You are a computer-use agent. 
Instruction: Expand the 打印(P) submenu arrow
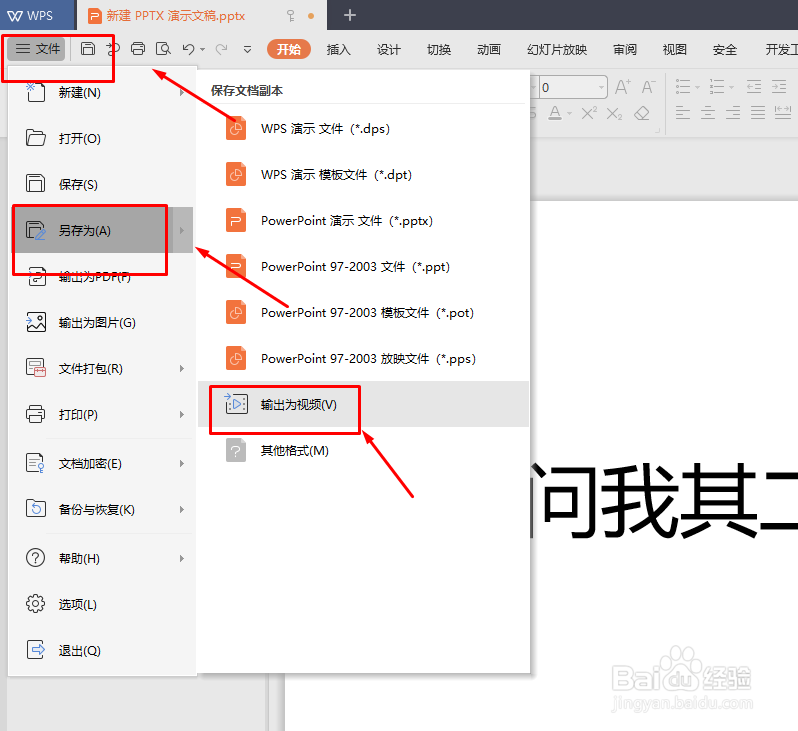(182, 414)
